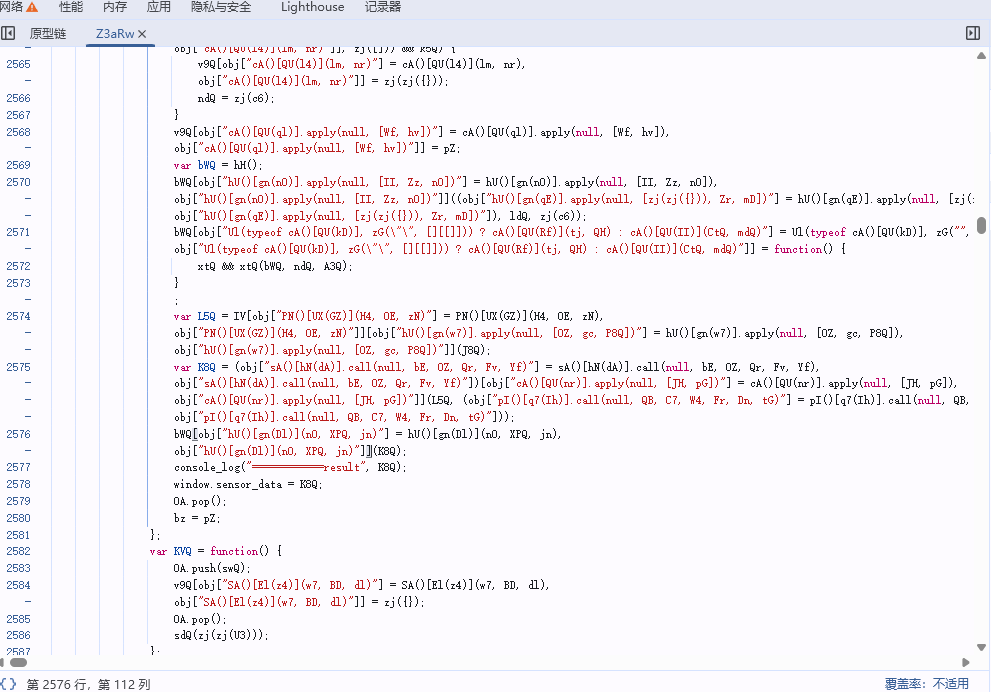Screen dimensions: 991x692
Task: Click the 'window.sensor_data = K8Q;' line
Action: (248, 484)
